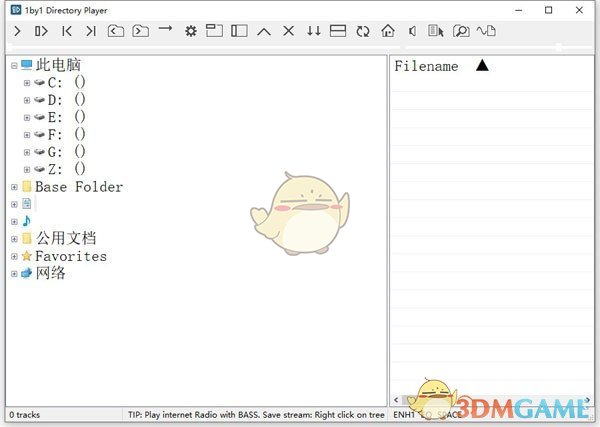Click the upward caret toolbar icon
This screenshot has height=427, width=600.
pos(264,31)
